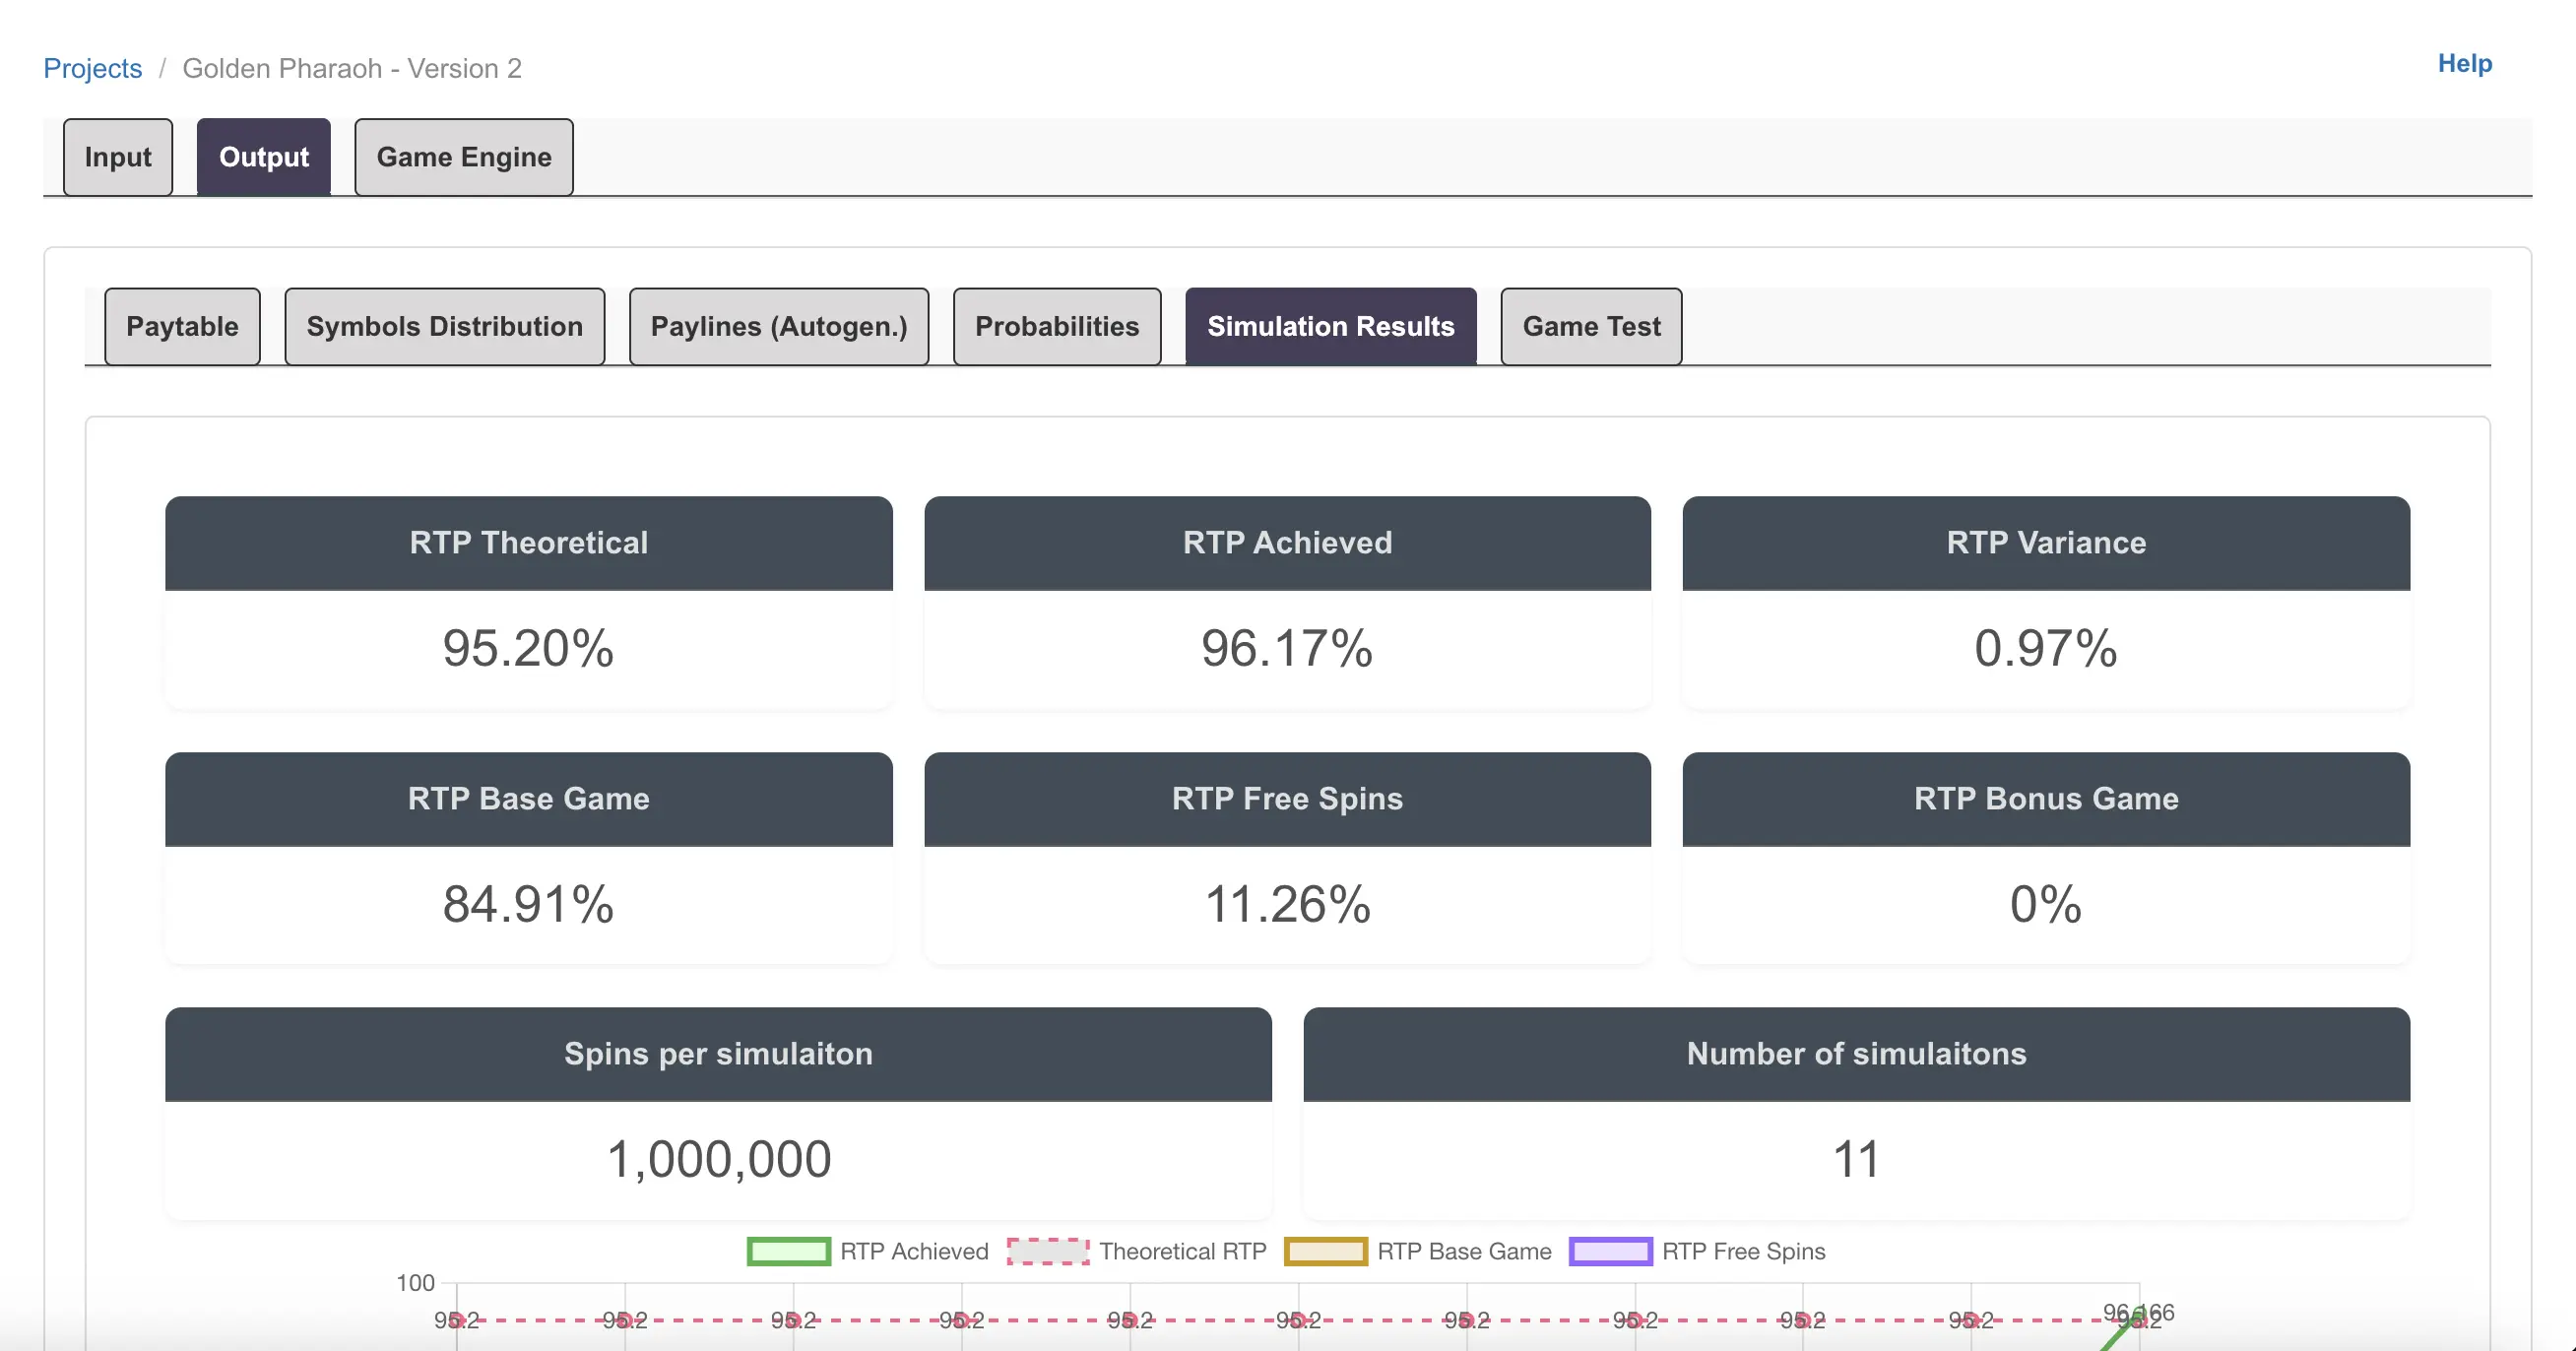The image size is (2576, 1351).
Task: Open the Symbols Distribution tab
Action: pos(445,326)
